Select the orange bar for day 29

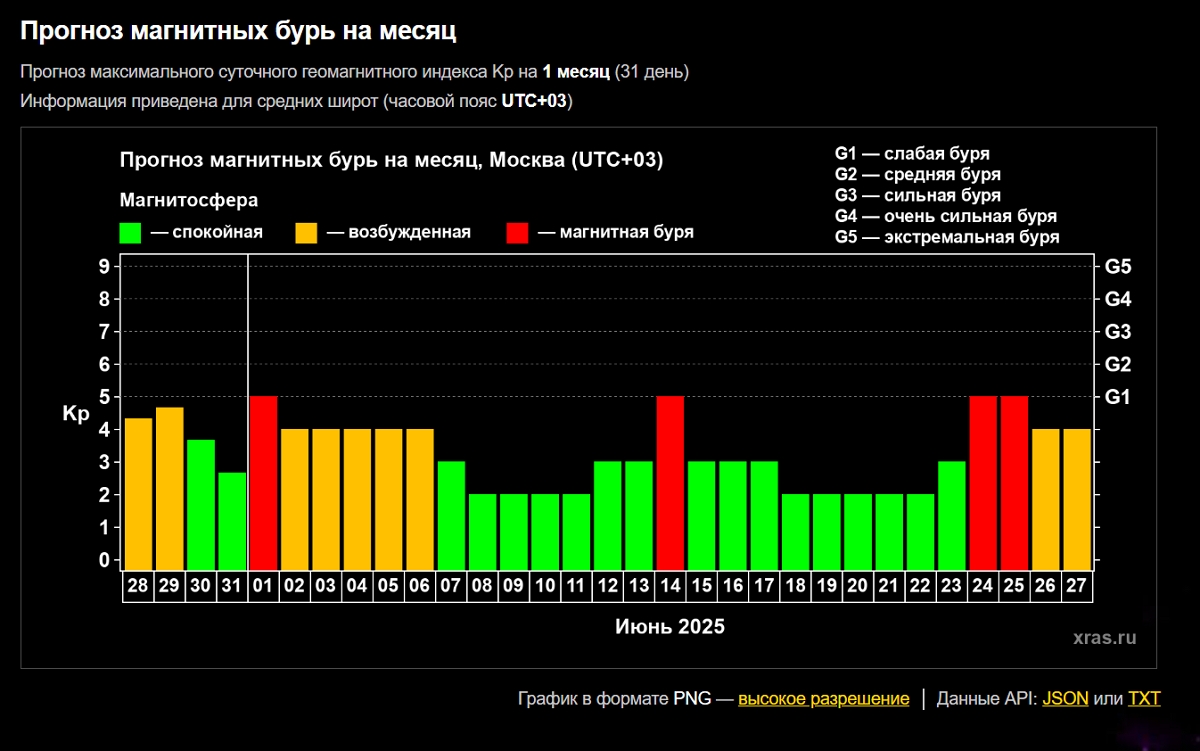coord(169,487)
